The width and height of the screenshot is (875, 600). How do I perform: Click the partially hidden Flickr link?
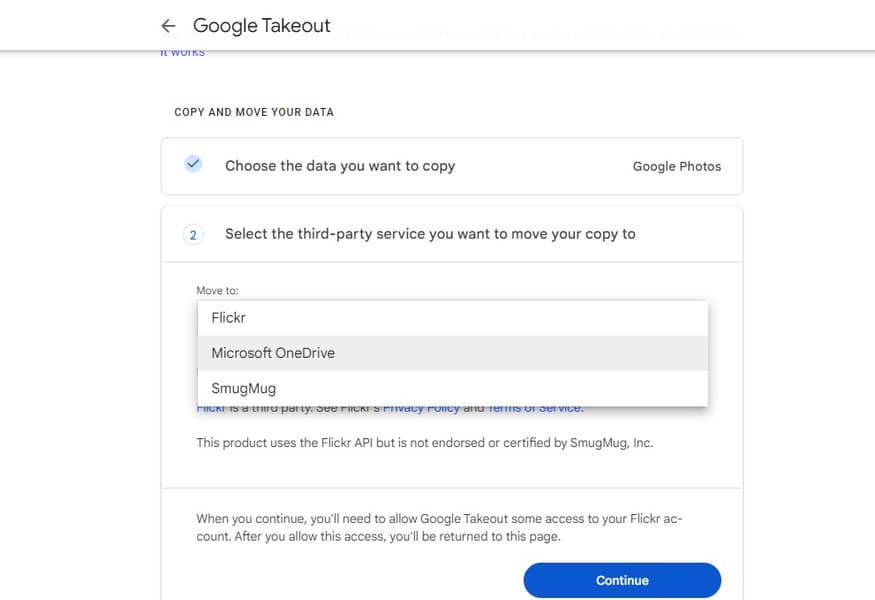[210, 408]
